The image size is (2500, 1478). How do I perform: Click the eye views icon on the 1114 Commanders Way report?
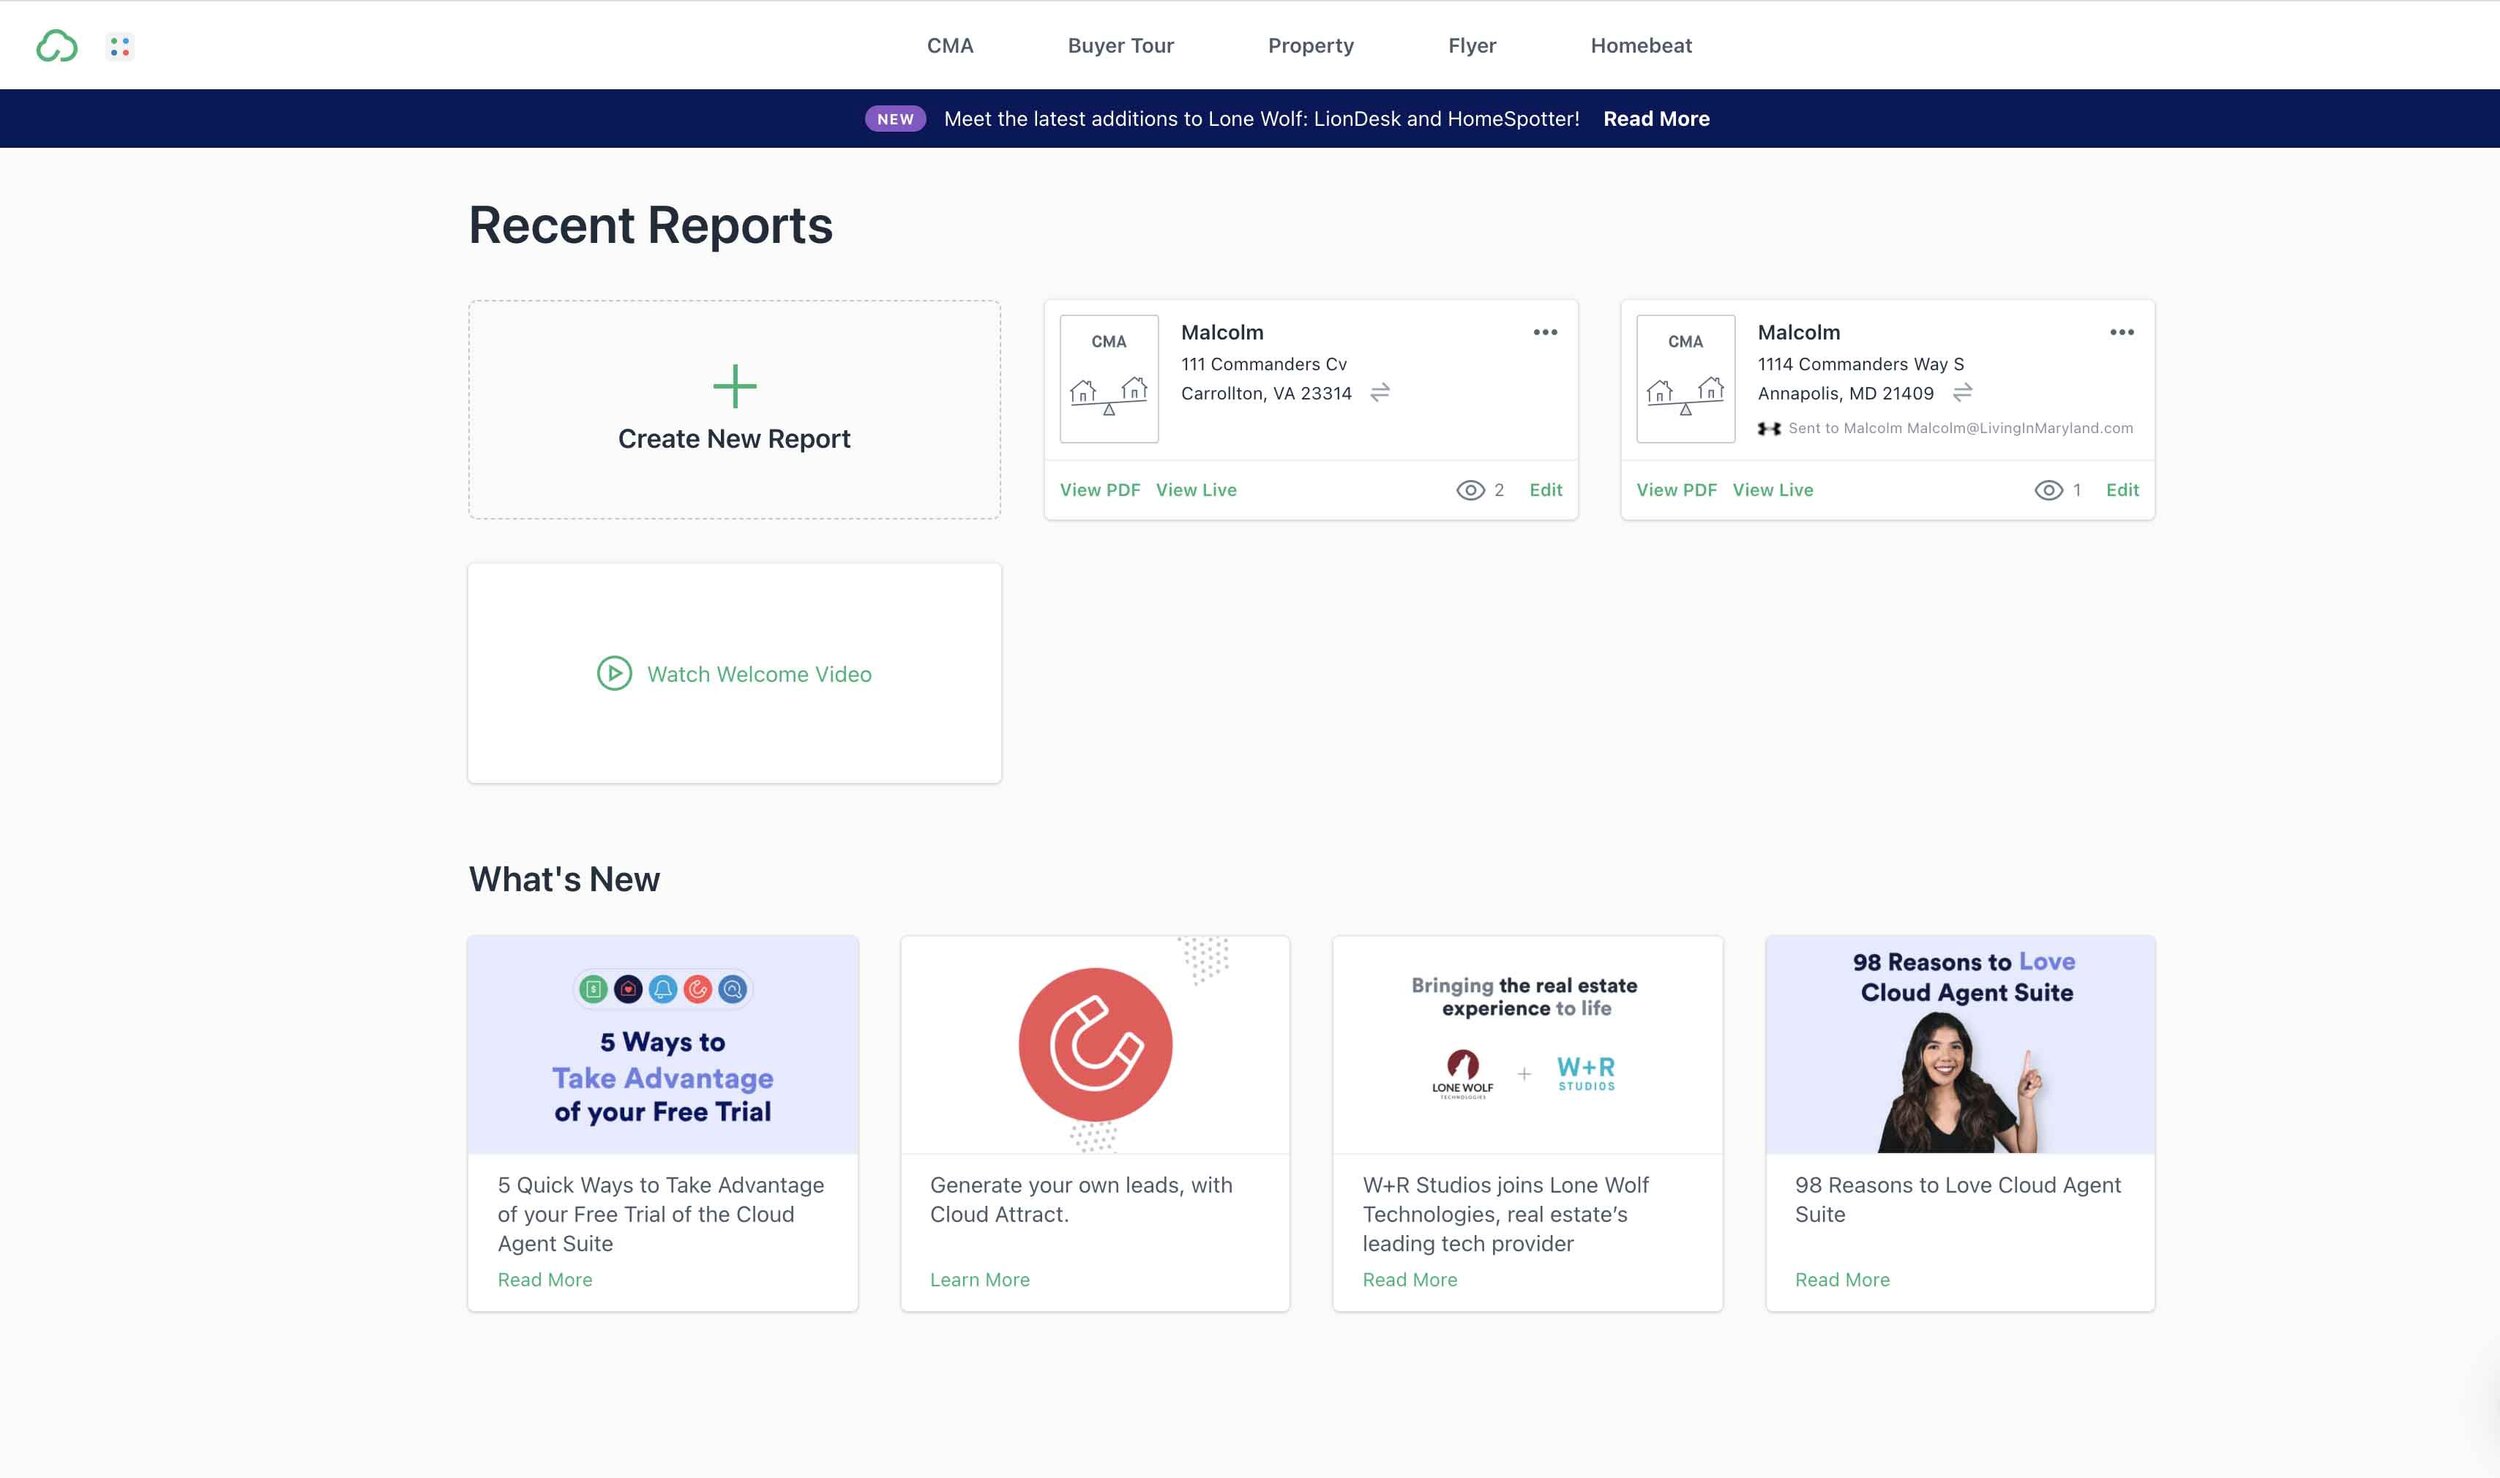(2048, 490)
